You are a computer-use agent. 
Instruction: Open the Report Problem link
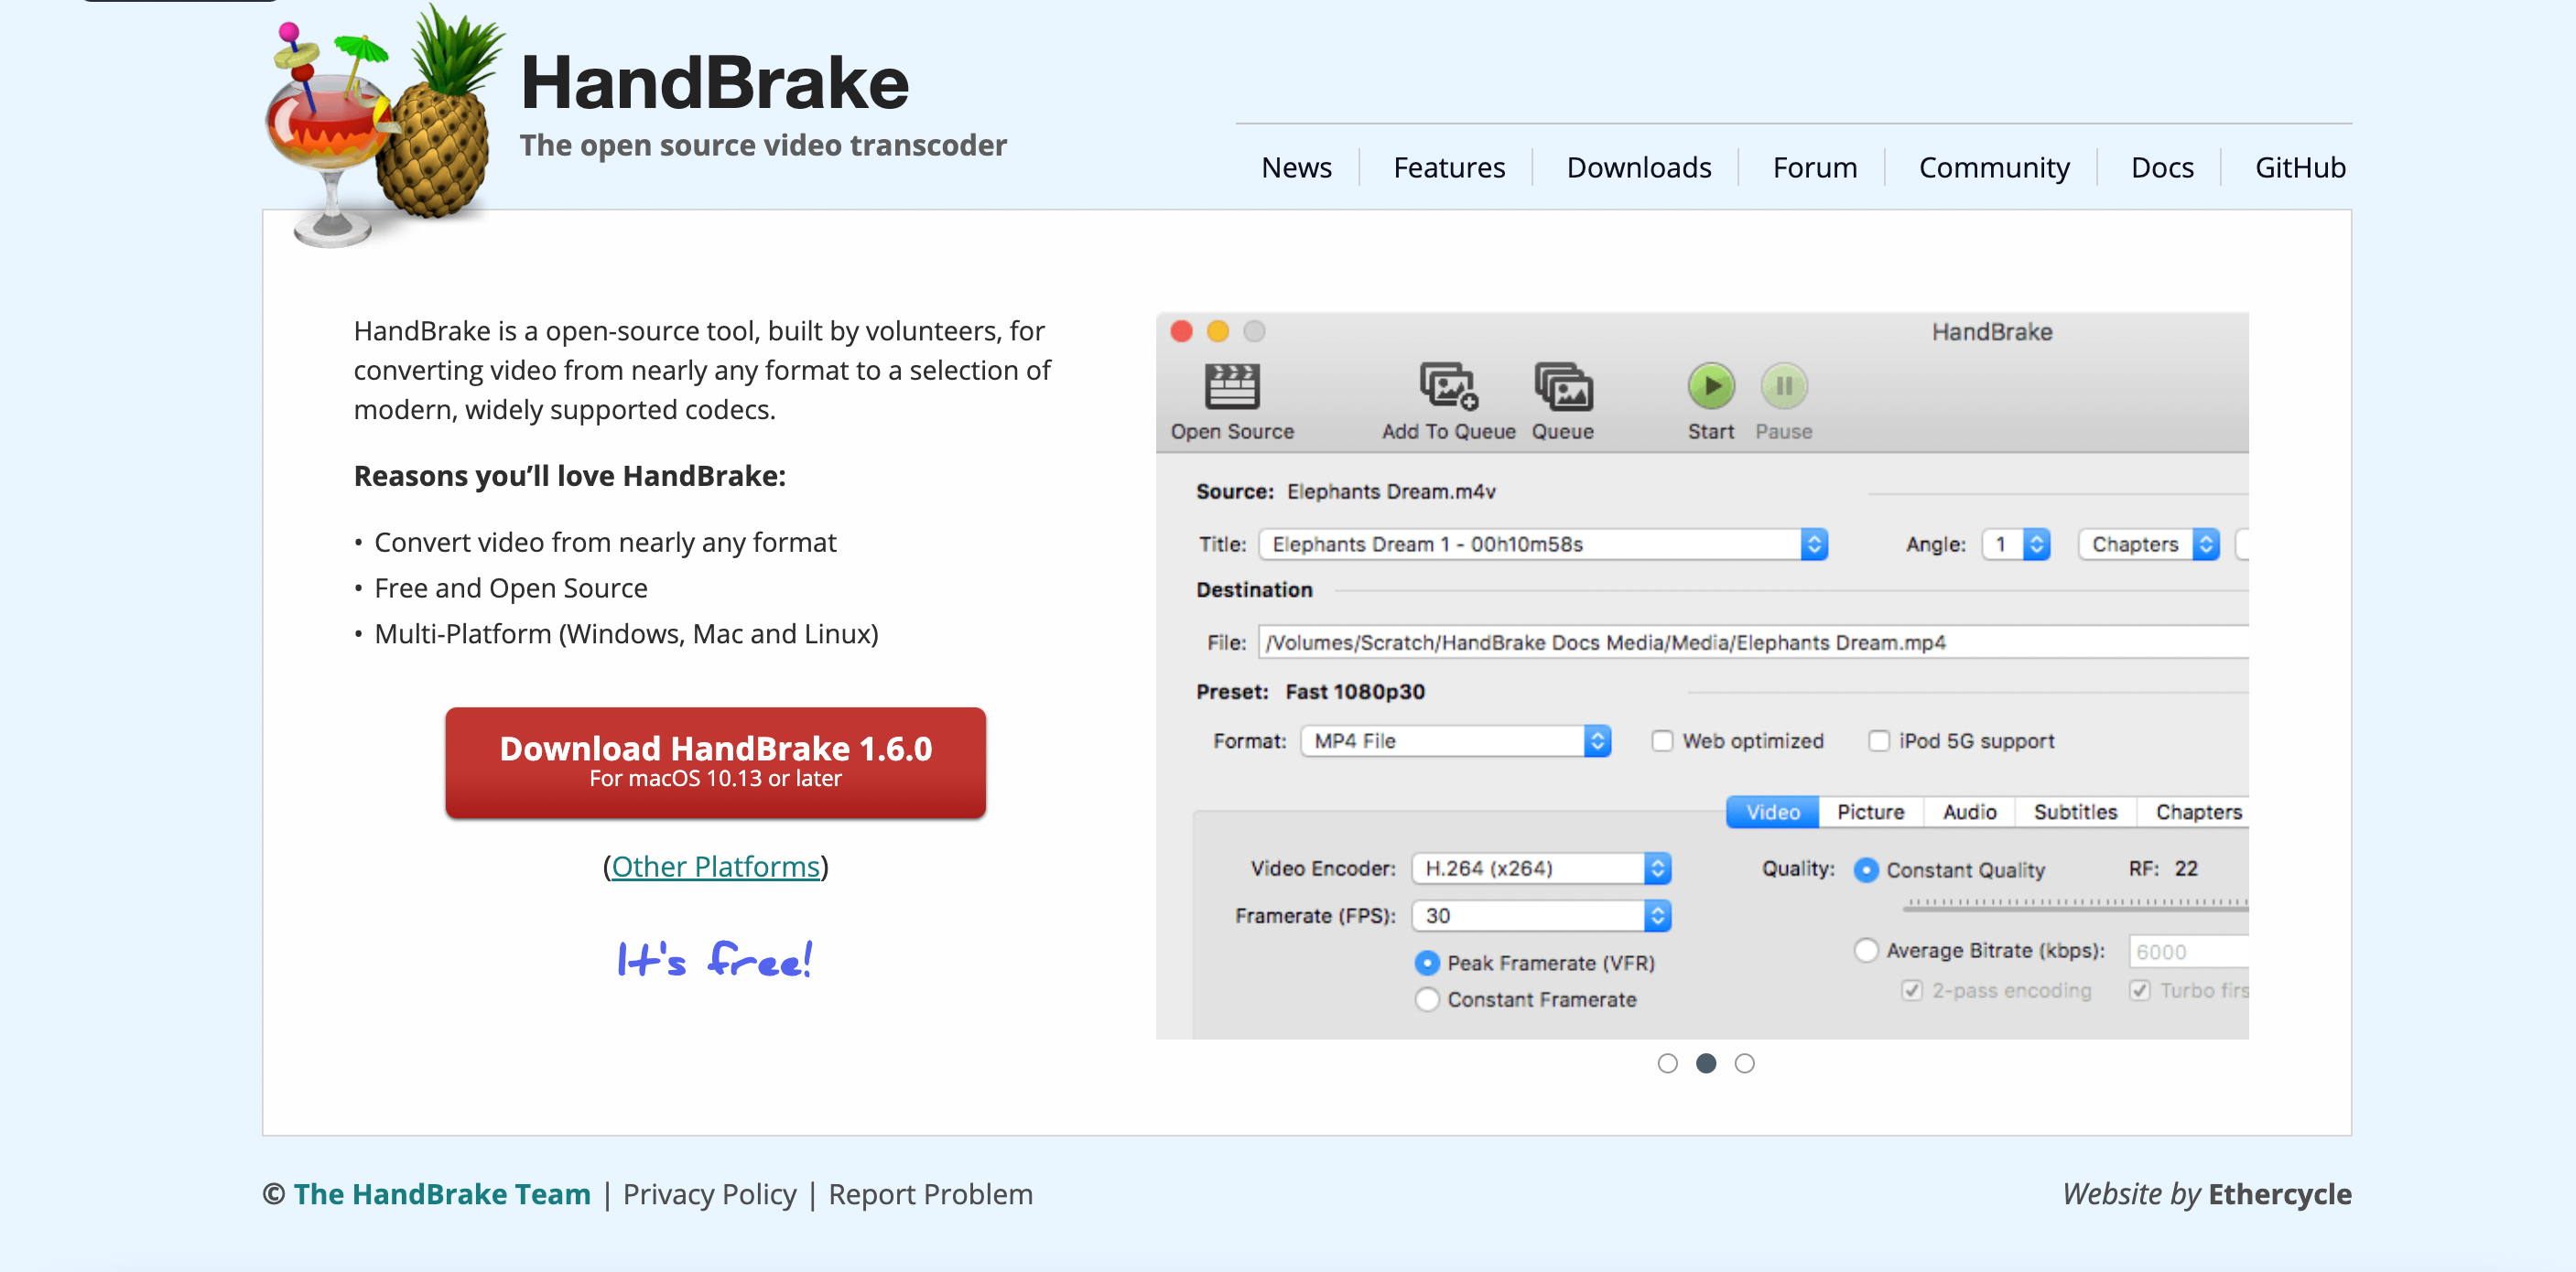(930, 1194)
